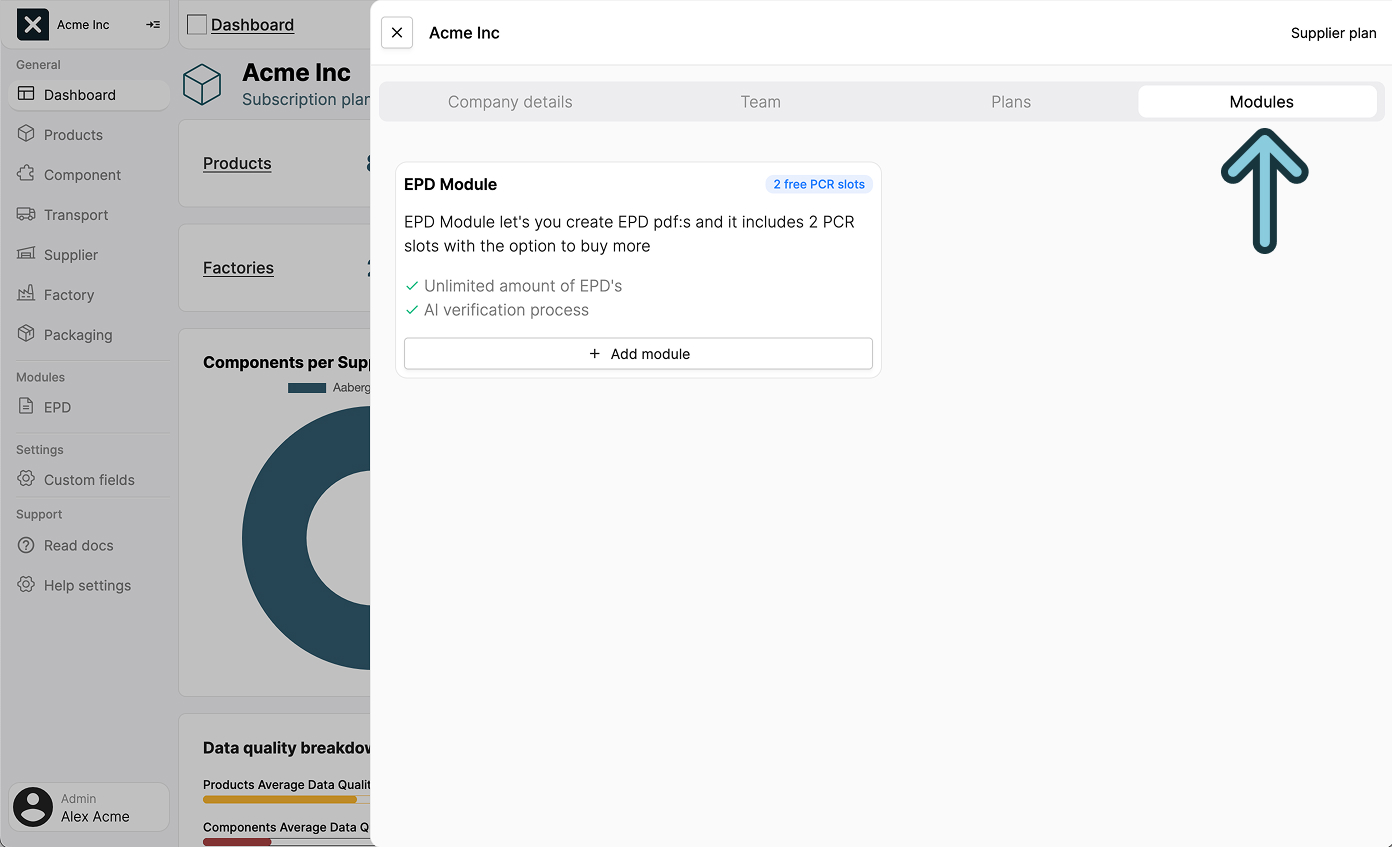Click the Packaging box icon in sidebar
The height and width of the screenshot is (847, 1392).
[x=26, y=334]
